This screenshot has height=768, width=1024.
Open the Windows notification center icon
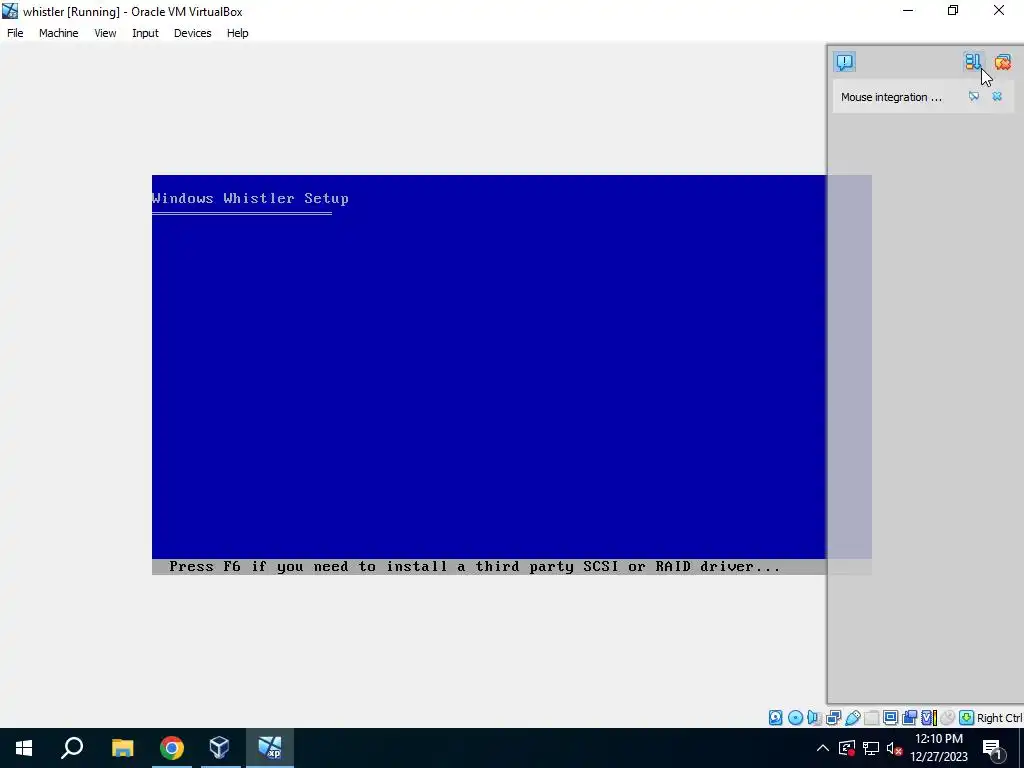click(x=993, y=748)
